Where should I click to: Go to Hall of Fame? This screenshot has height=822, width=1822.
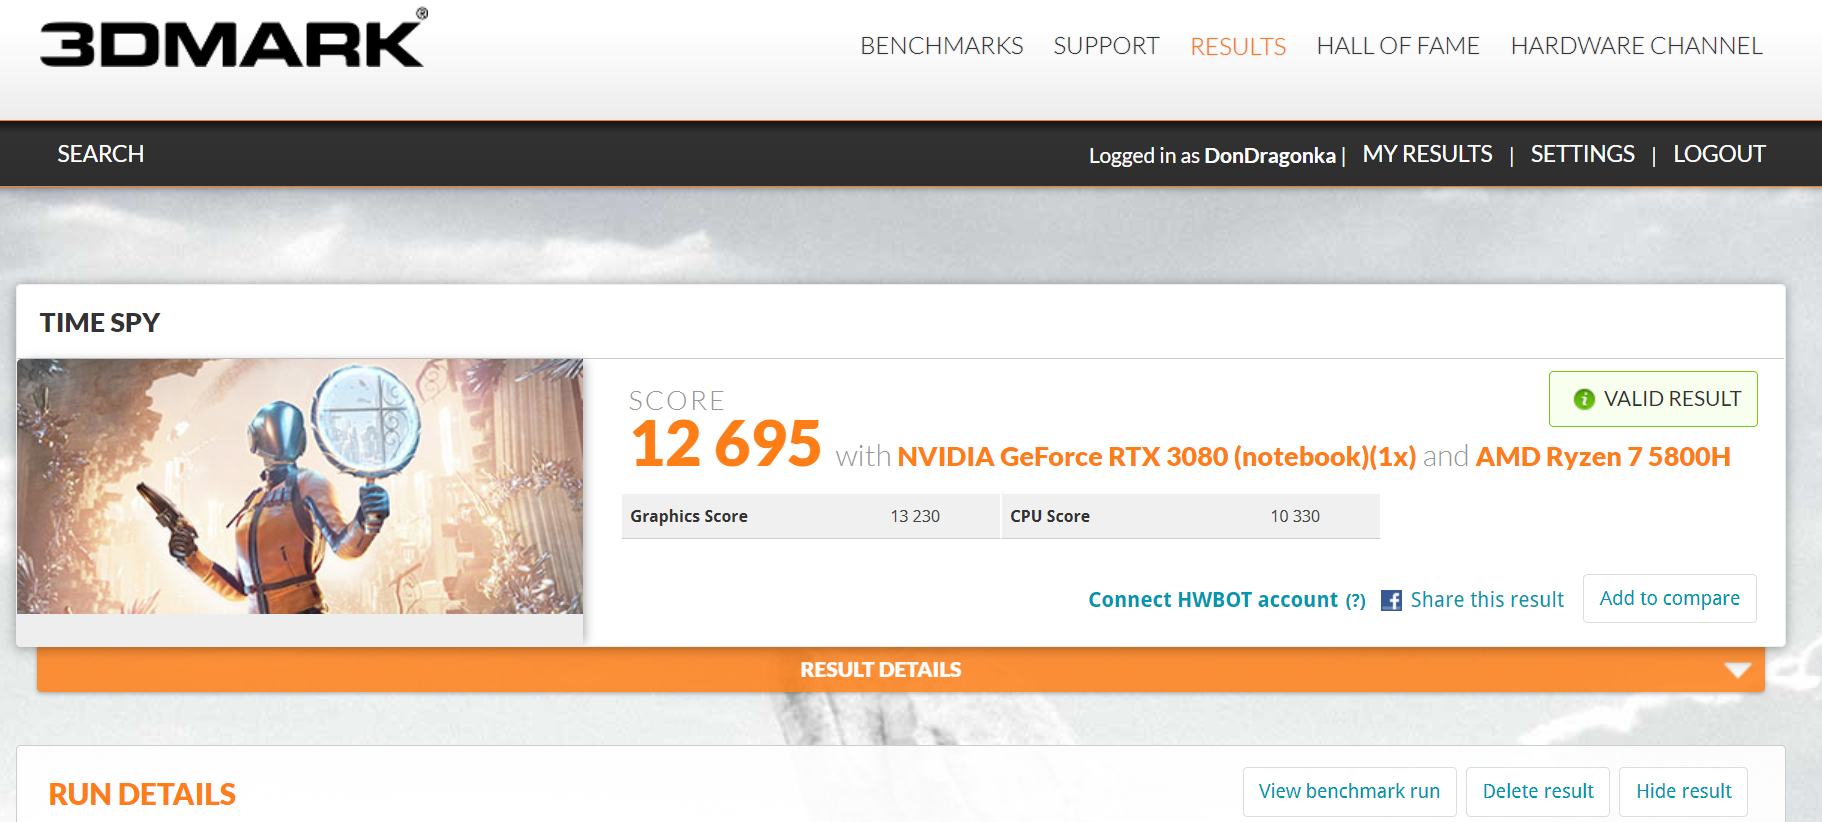(x=1397, y=46)
